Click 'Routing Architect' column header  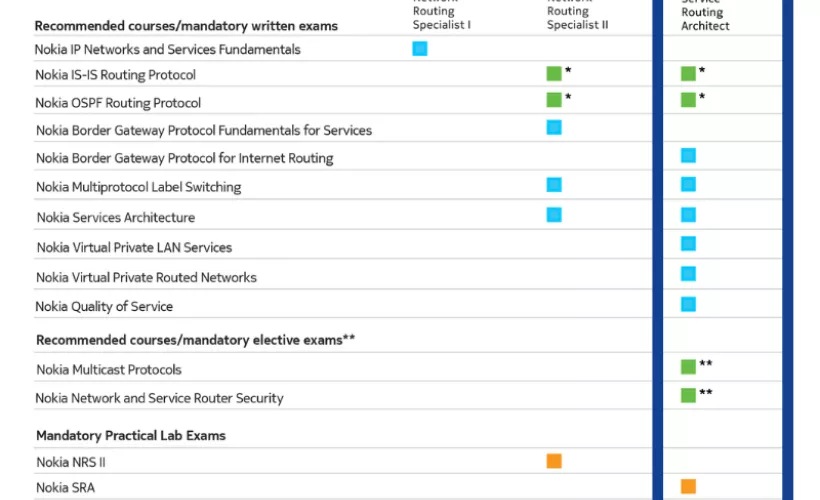(x=705, y=19)
